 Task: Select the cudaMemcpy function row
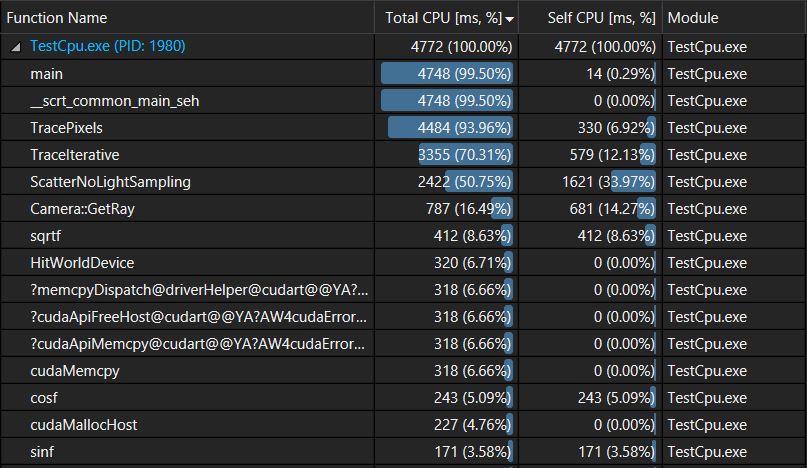point(404,371)
